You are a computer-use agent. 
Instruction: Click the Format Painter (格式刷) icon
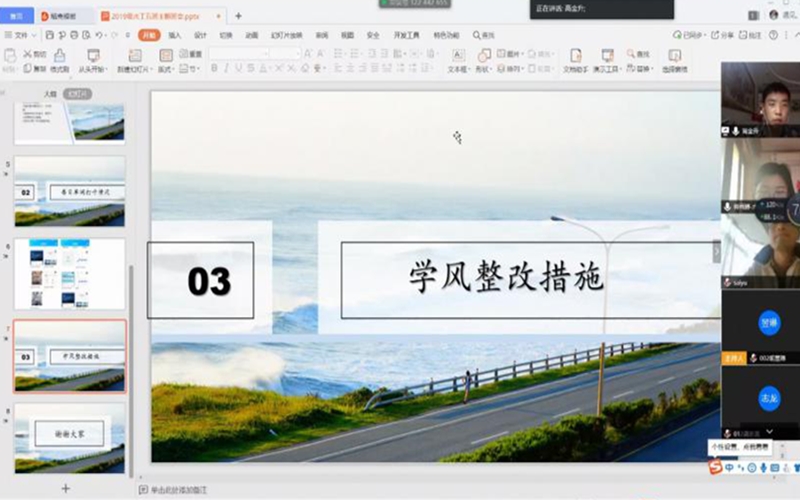[x=60, y=58]
